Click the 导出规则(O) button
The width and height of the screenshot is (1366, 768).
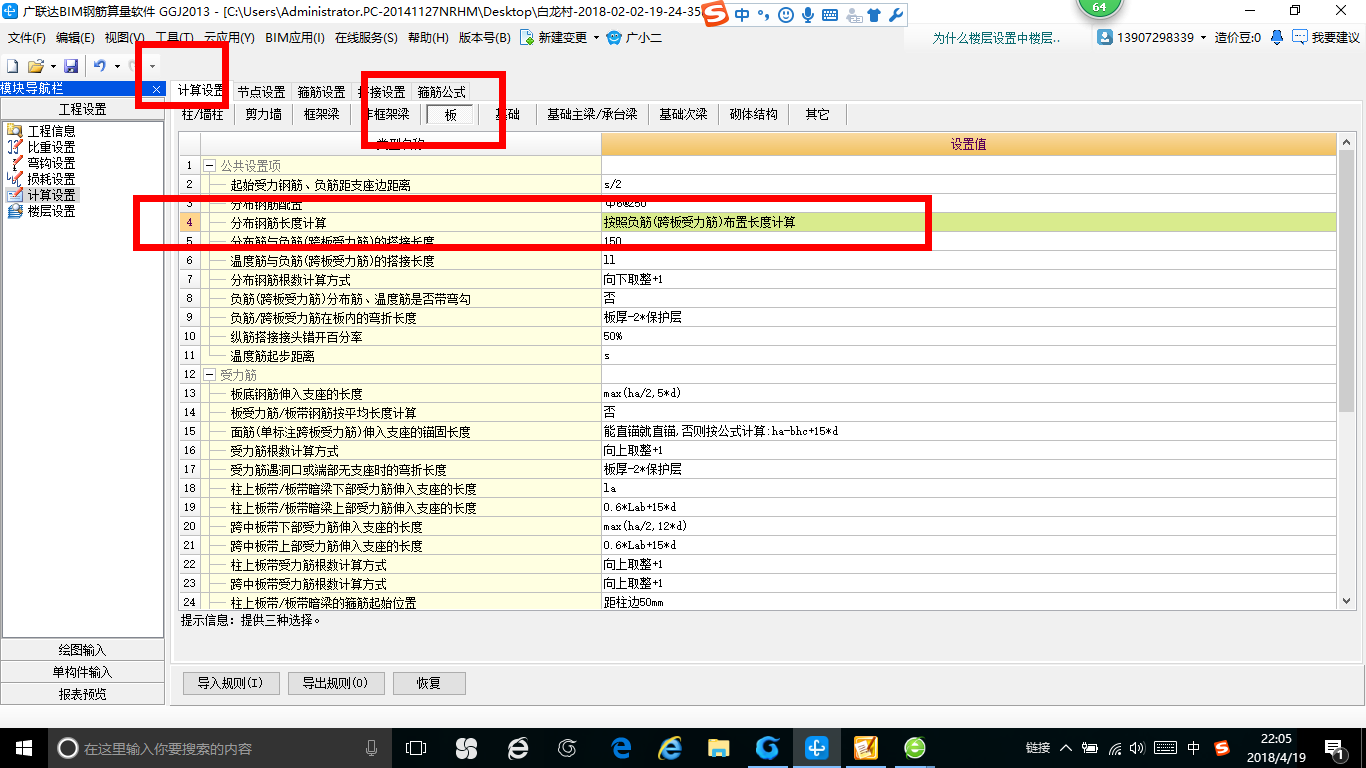tap(334, 684)
